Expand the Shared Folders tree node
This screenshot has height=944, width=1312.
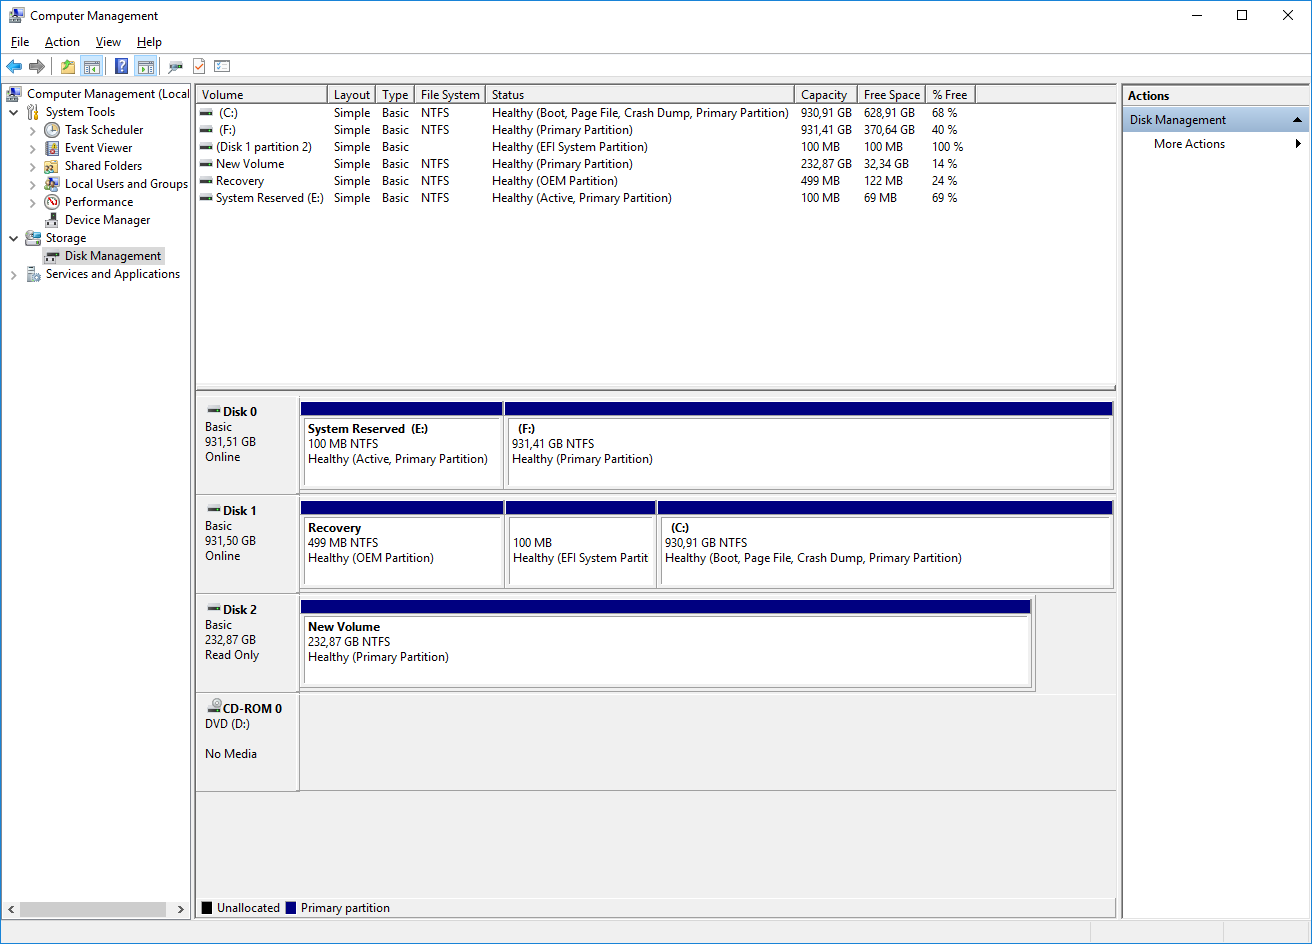coord(33,166)
